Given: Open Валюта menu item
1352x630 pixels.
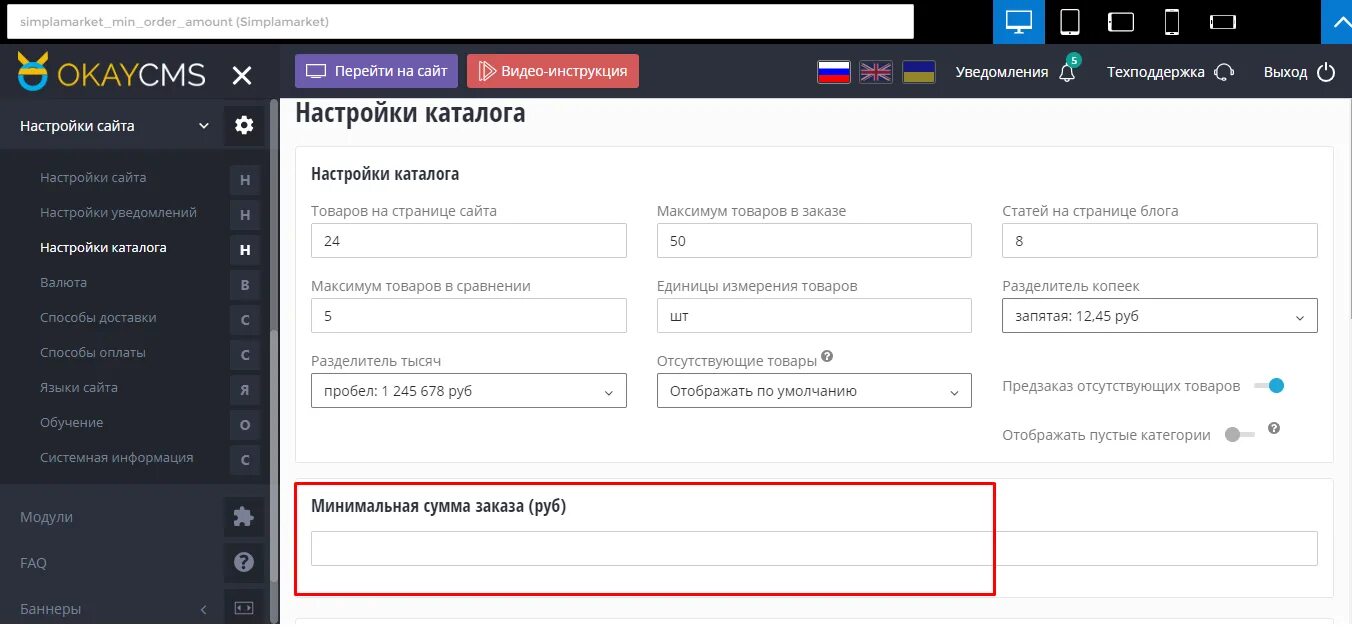Looking at the screenshot, I should 63,282.
